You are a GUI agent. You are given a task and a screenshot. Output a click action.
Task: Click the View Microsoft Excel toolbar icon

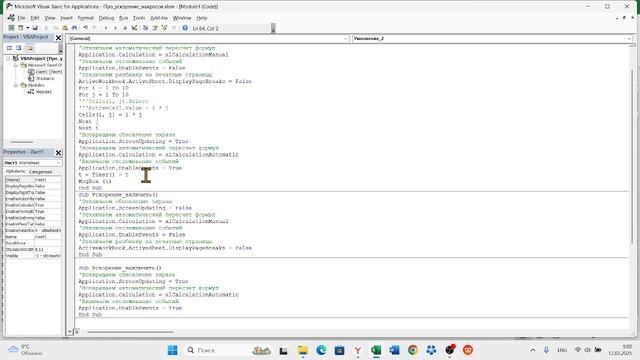[11, 28]
